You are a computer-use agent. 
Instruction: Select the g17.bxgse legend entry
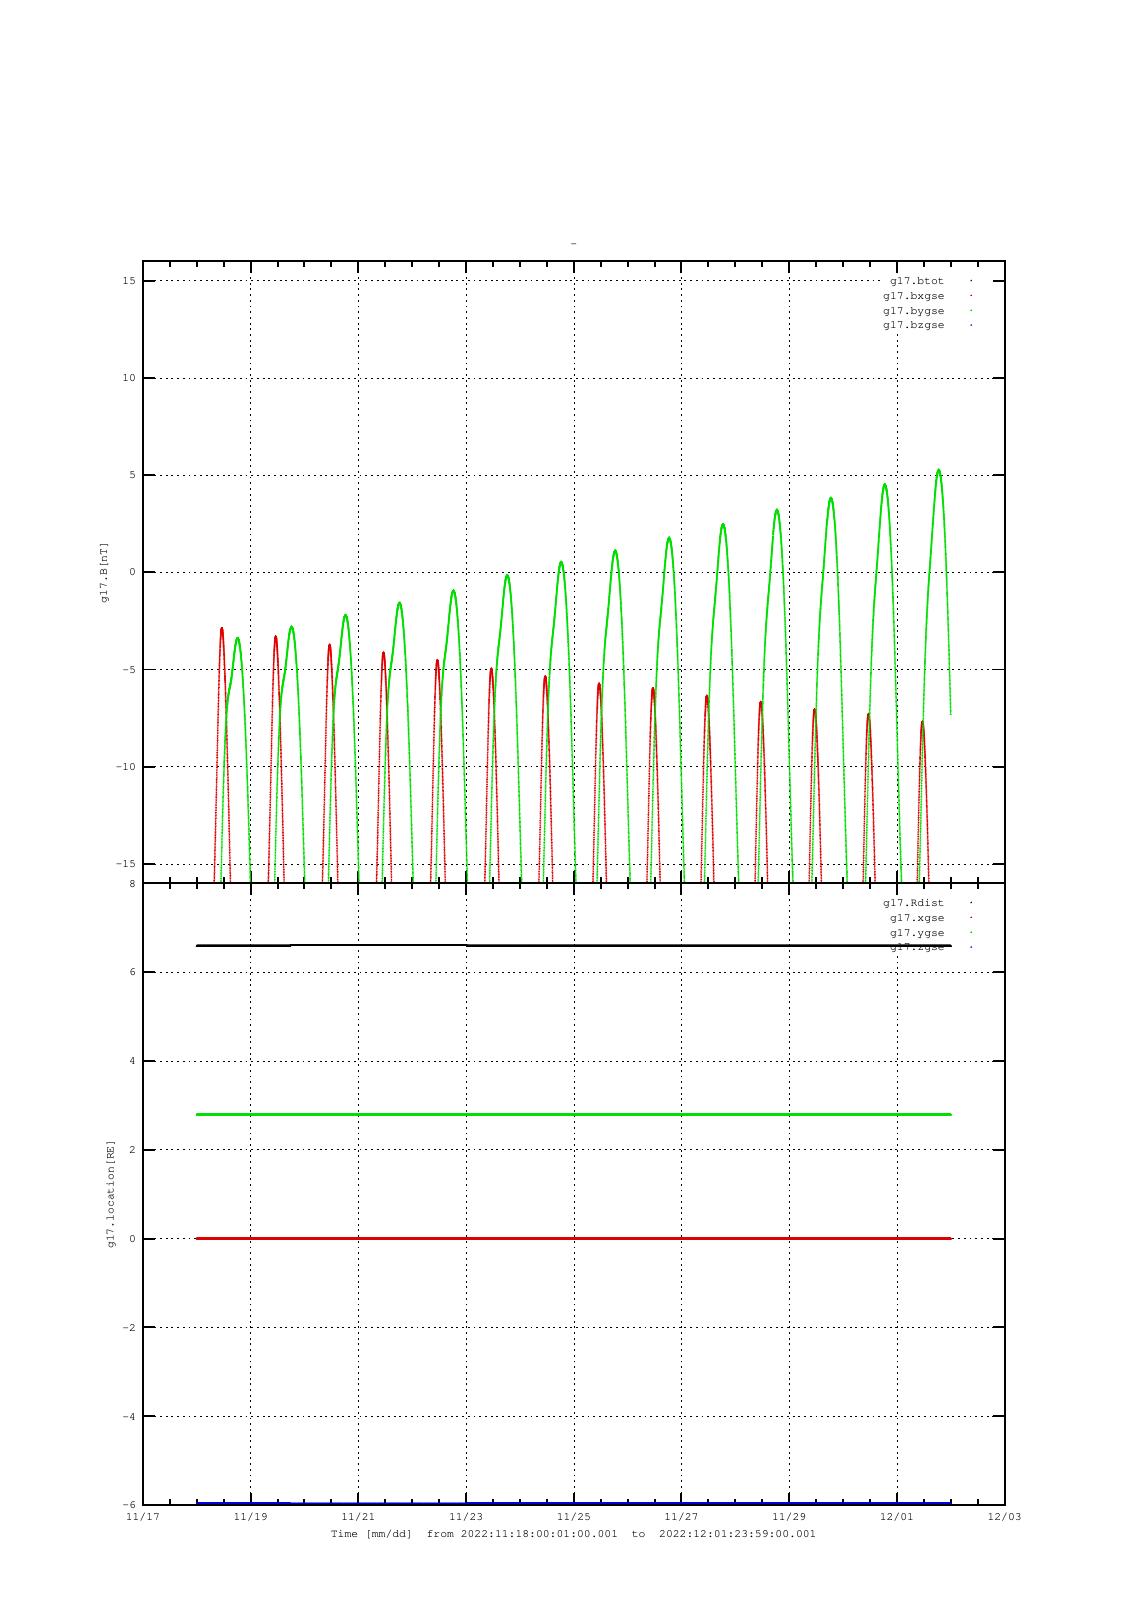[913, 296]
